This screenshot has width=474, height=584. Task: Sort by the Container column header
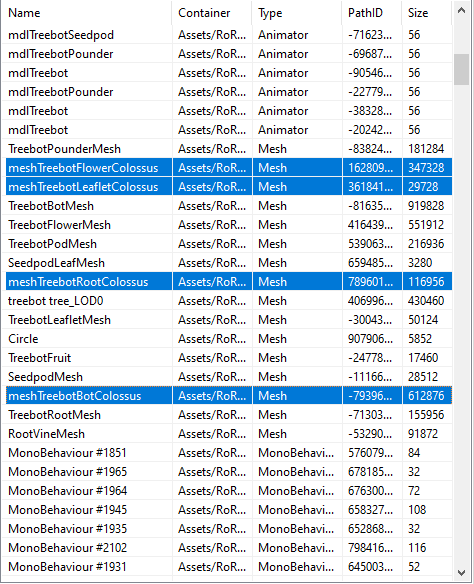pyautogui.click(x=212, y=13)
